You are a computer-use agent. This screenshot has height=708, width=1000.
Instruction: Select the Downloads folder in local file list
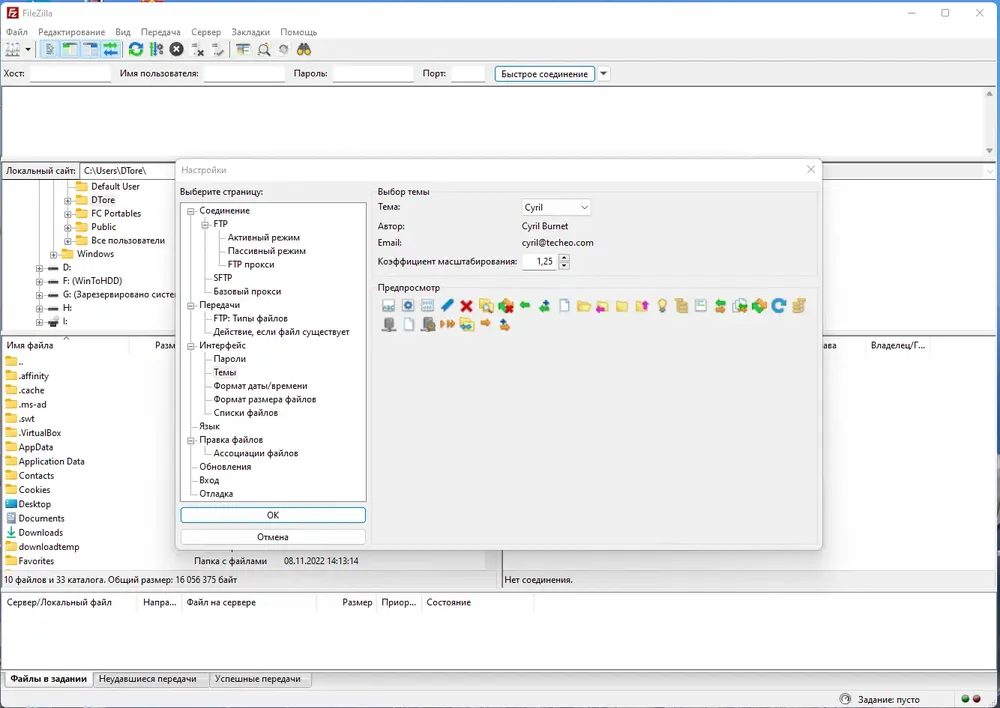point(41,533)
